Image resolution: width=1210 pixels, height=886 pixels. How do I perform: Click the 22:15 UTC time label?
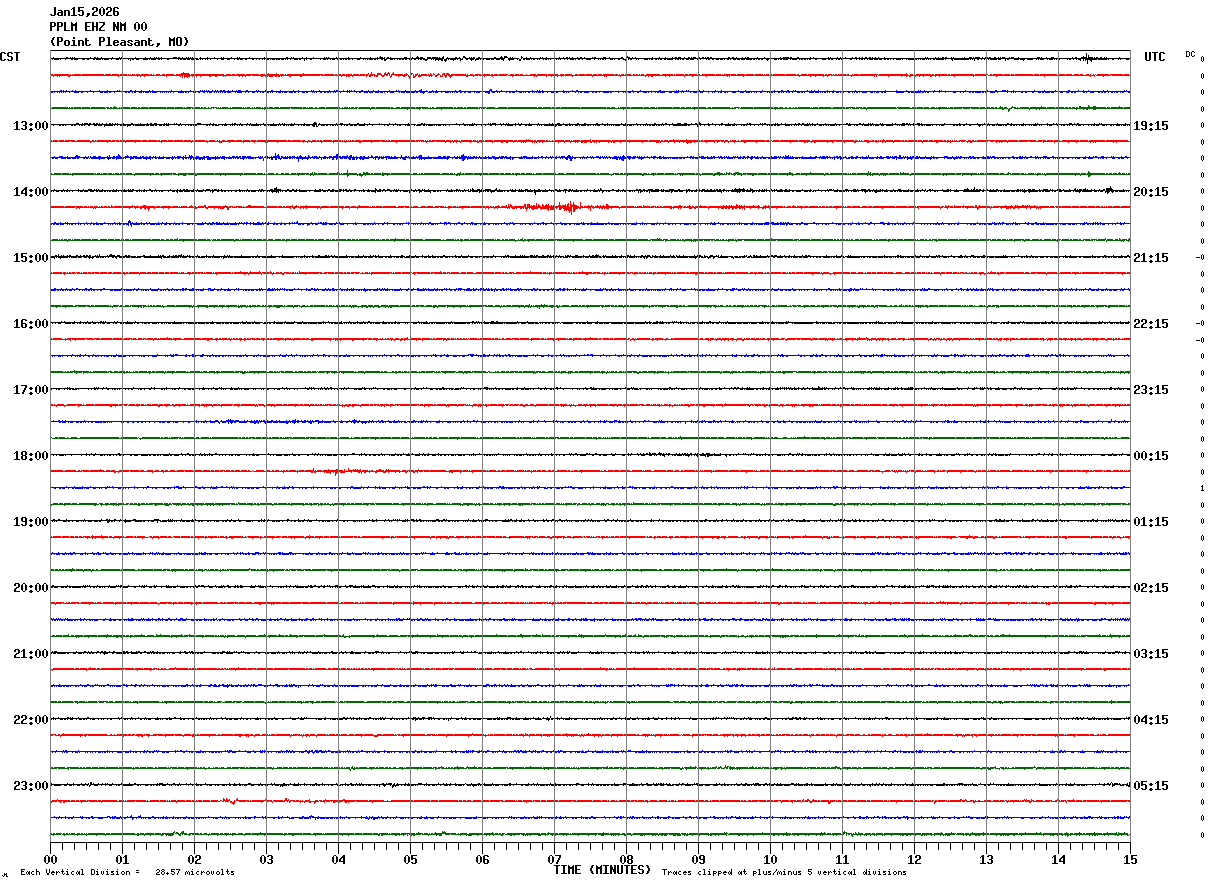tap(1151, 324)
